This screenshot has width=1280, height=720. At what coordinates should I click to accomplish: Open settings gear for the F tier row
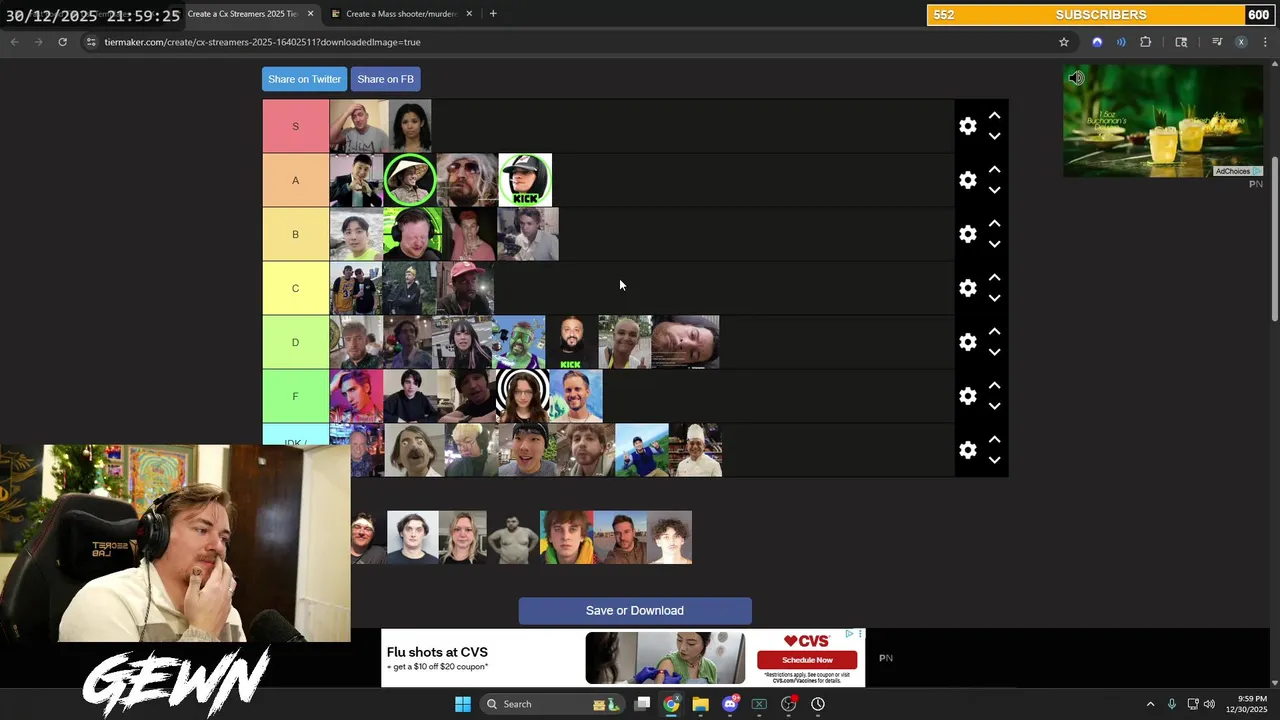tap(967, 396)
